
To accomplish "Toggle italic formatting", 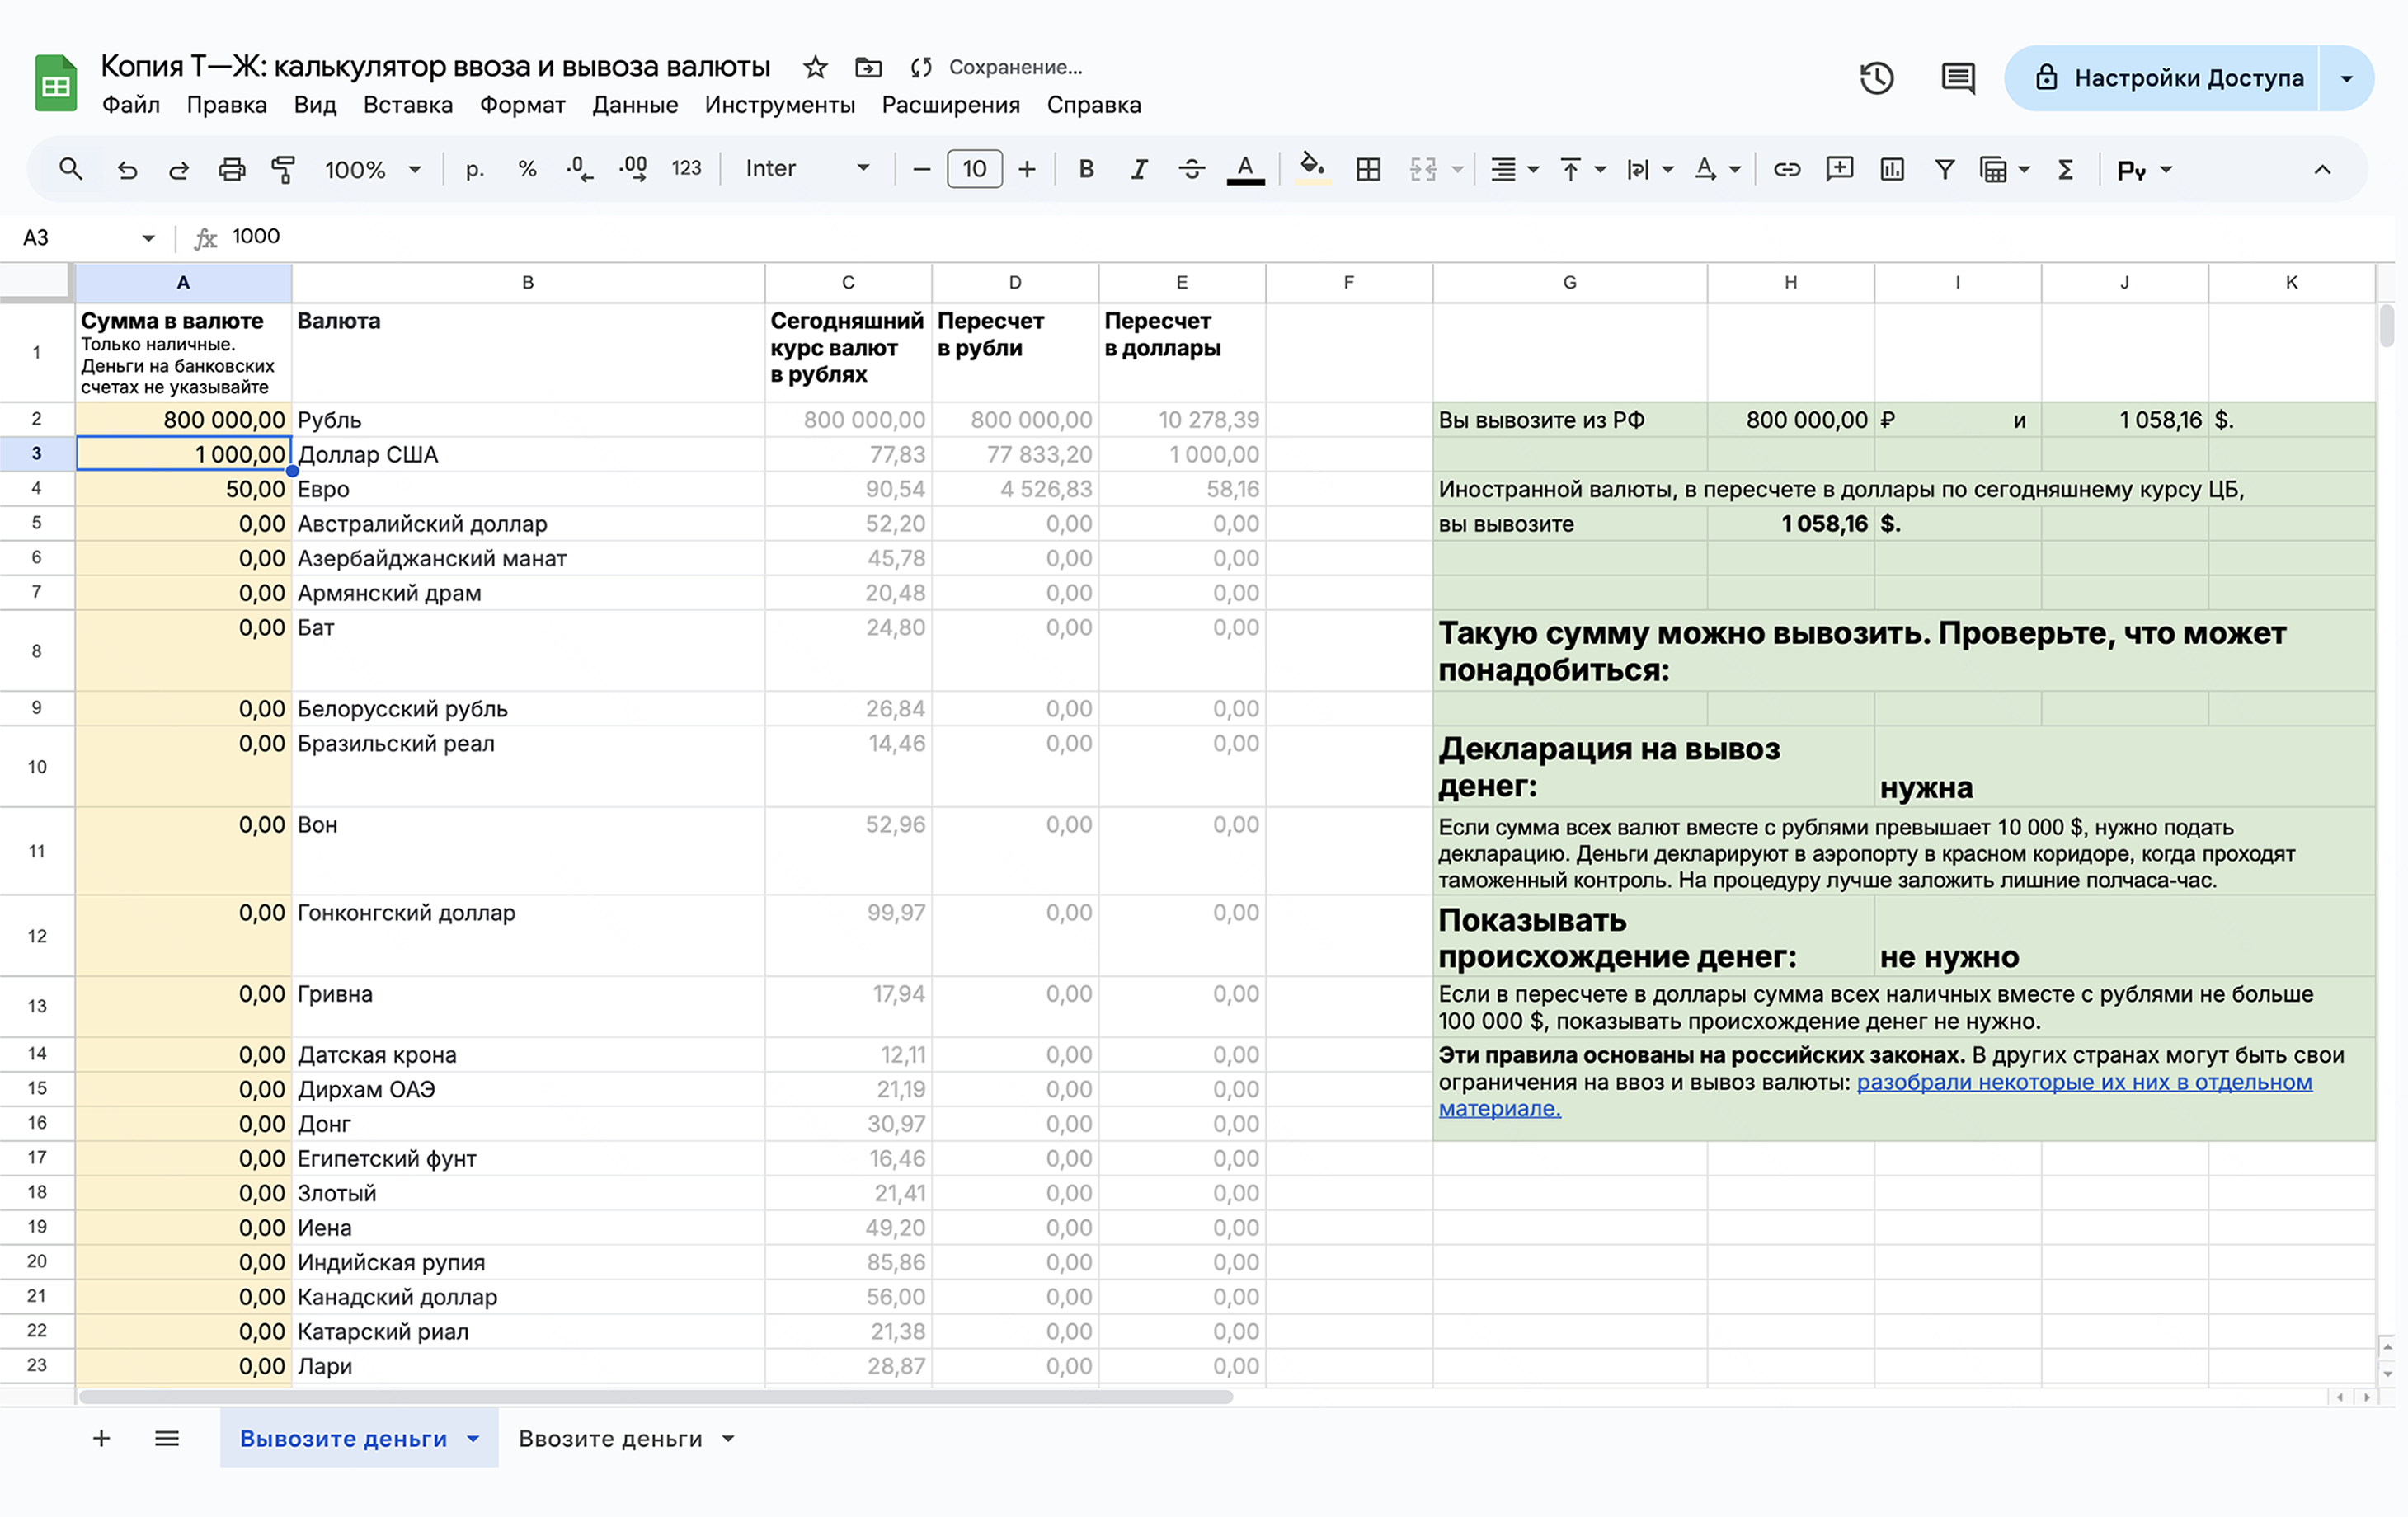I will click(x=1138, y=169).
